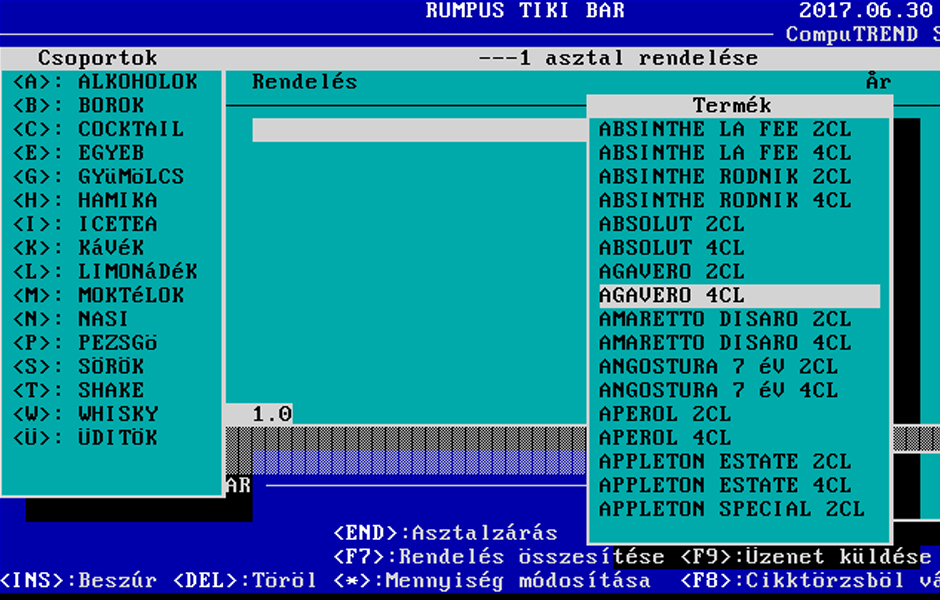Select the ÜDITÖK group
This screenshot has width=940, height=600.
[x=85, y=438]
